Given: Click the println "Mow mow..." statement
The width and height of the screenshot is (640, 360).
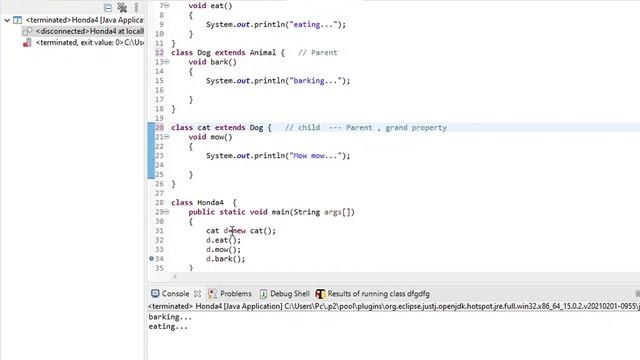Looking at the screenshot, I should click(x=278, y=156).
